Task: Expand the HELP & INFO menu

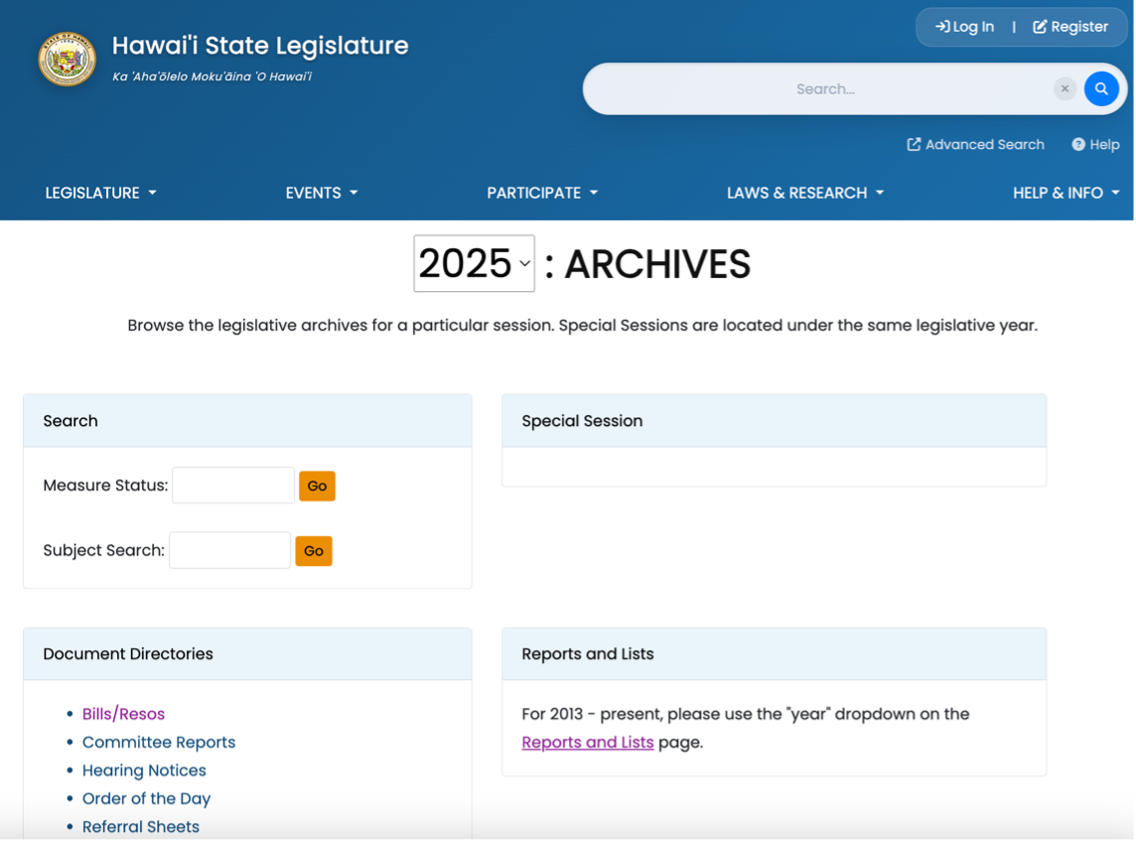Action: click(1066, 193)
